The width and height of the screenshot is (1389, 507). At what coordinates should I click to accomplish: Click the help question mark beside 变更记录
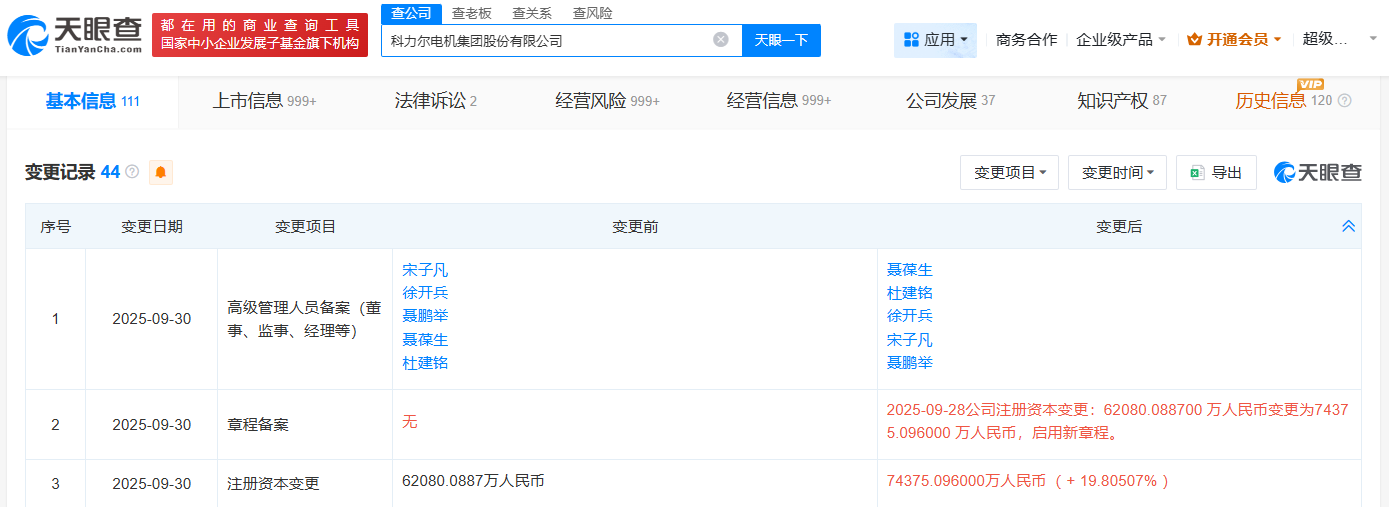[132, 173]
